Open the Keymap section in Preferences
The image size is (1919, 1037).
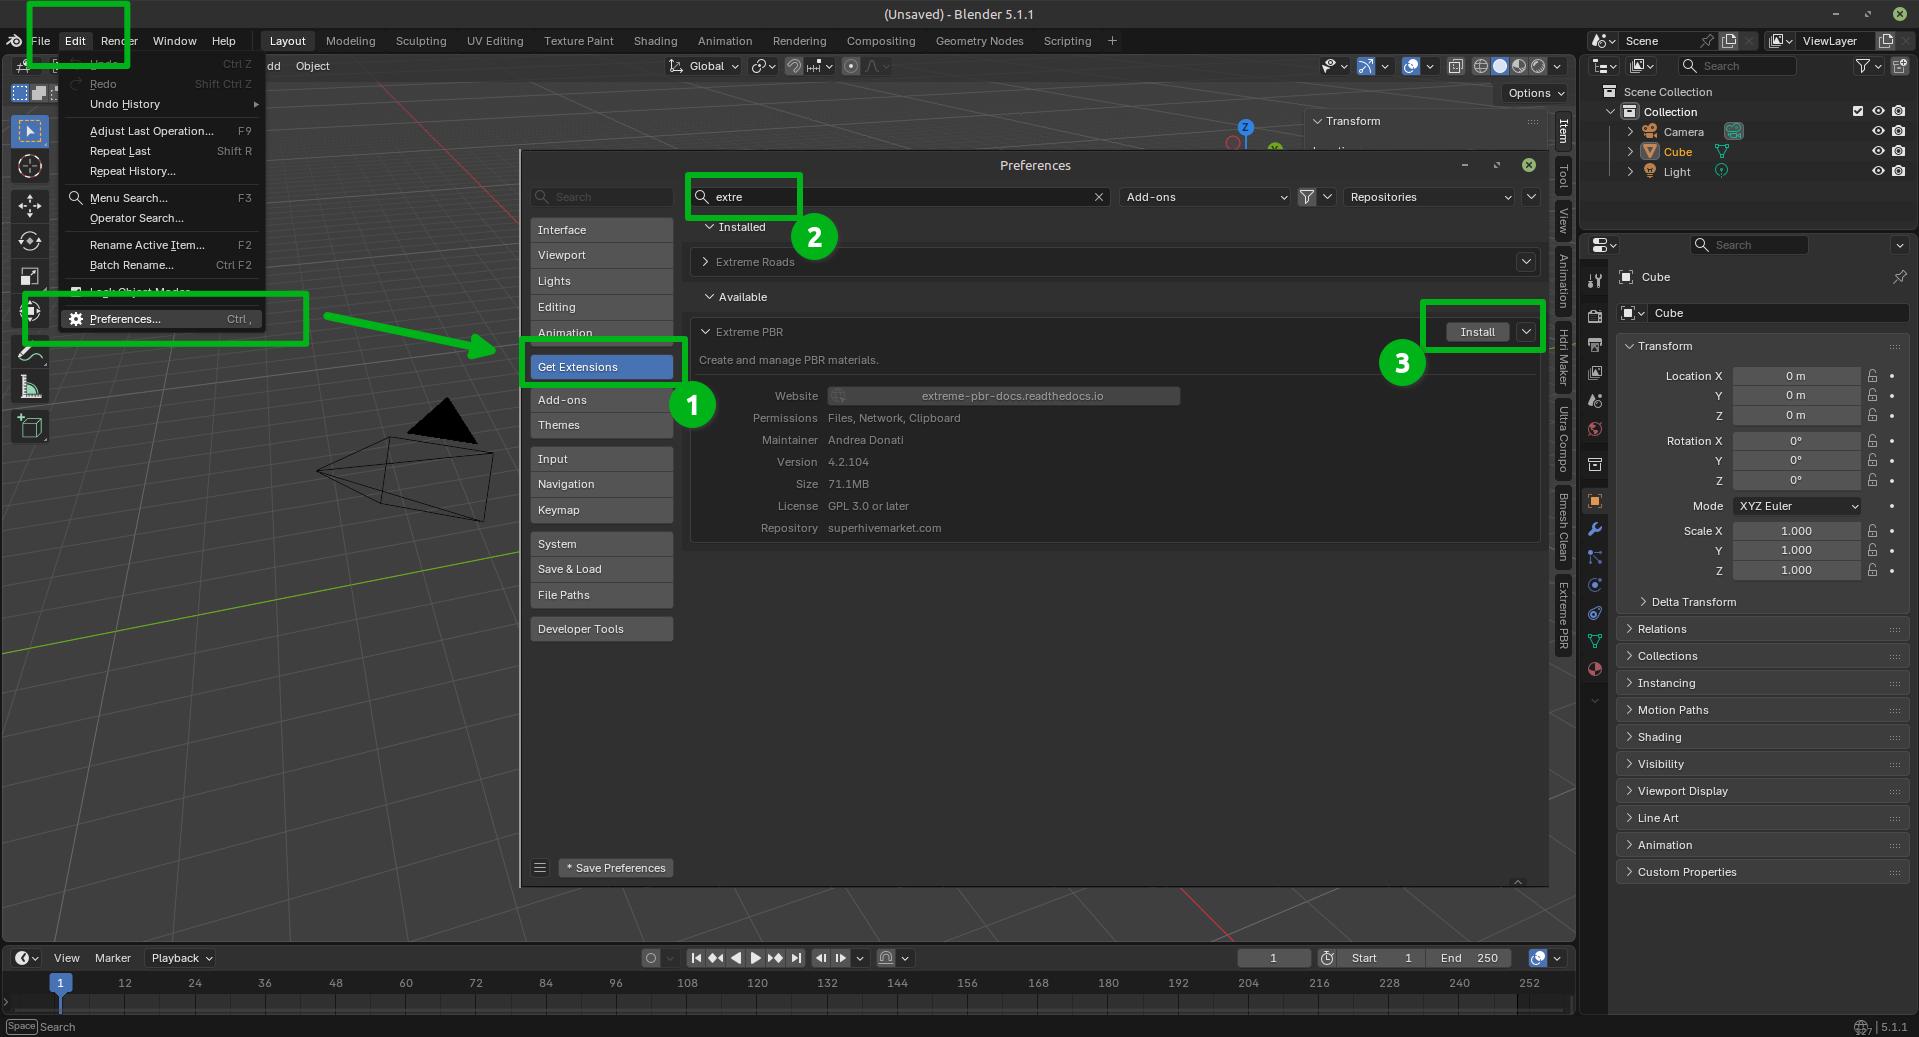pyautogui.click(x=601, y=510)
